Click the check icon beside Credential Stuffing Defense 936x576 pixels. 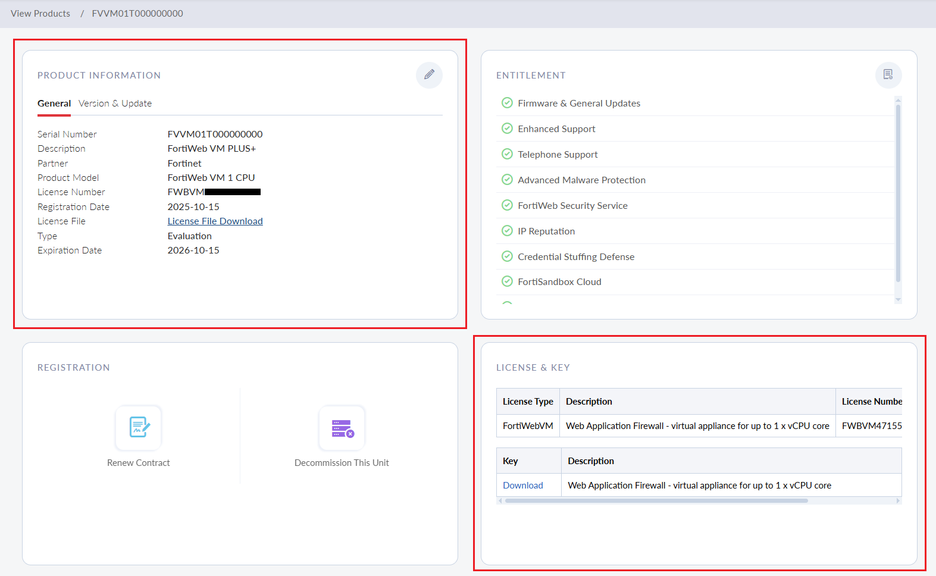(x=507, y=257)
